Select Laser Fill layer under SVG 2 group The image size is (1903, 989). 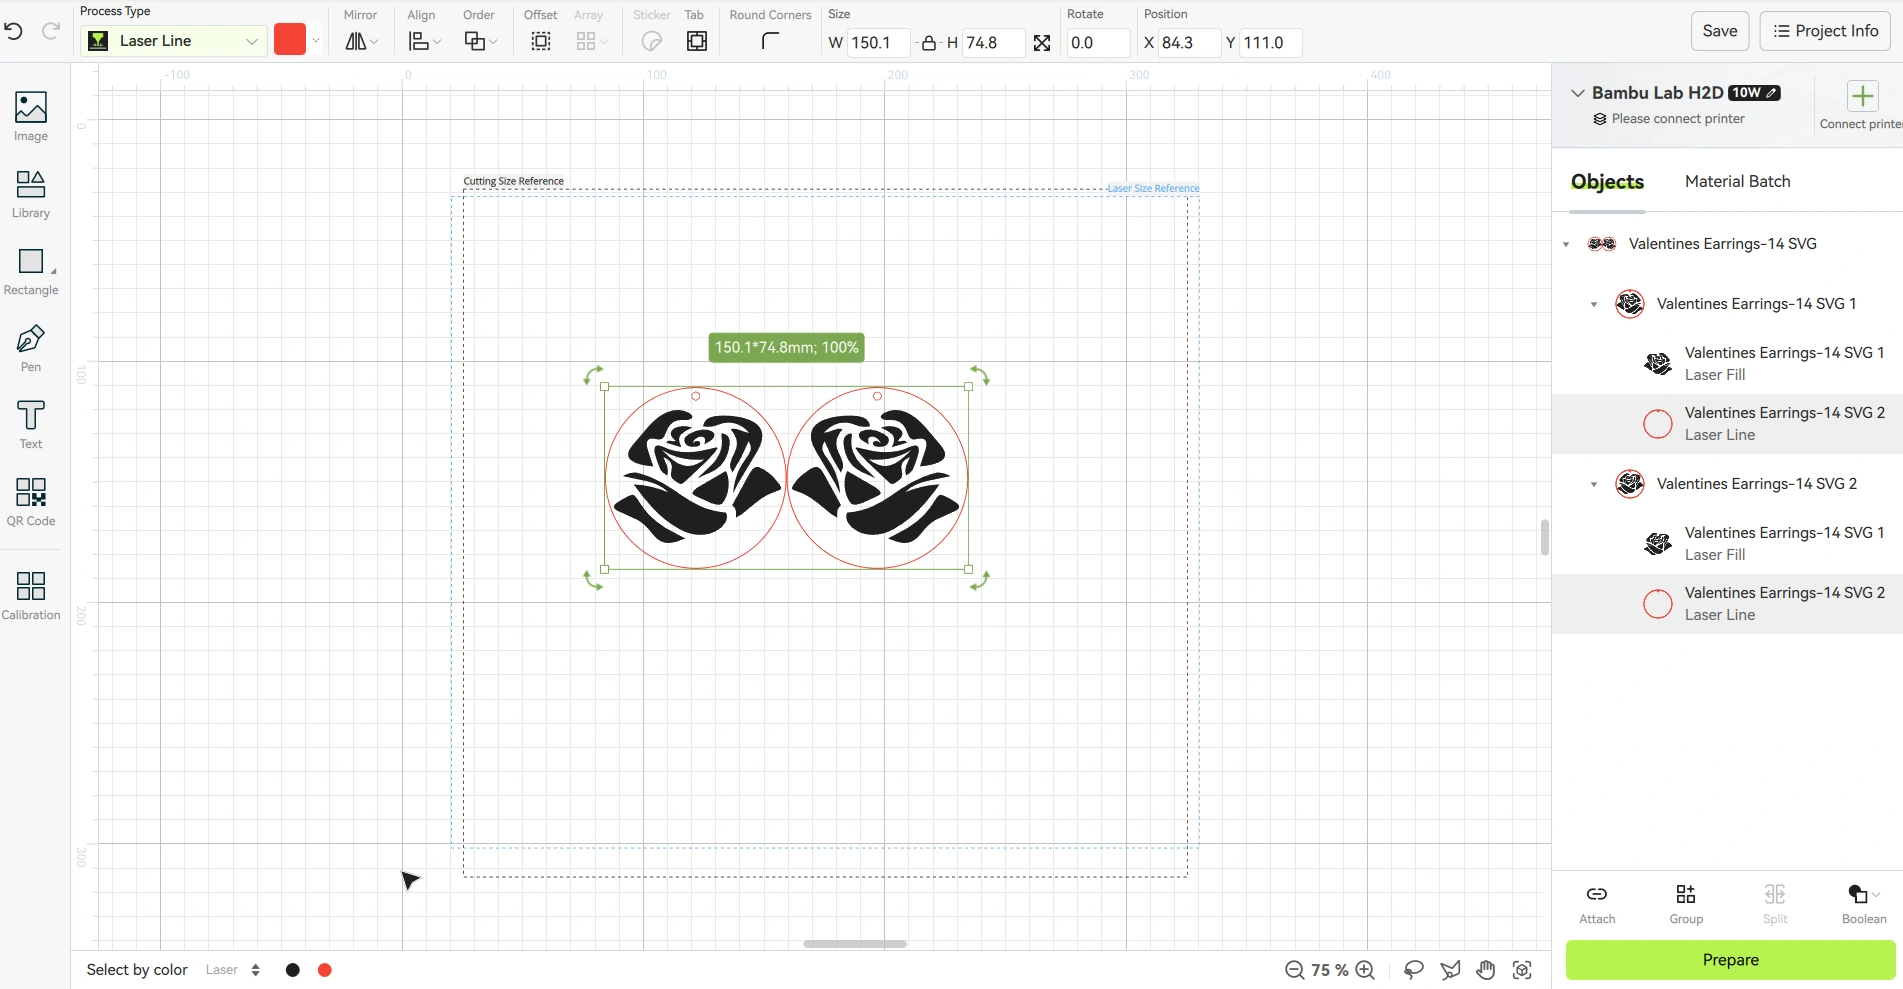click(x=1727, y=544)
